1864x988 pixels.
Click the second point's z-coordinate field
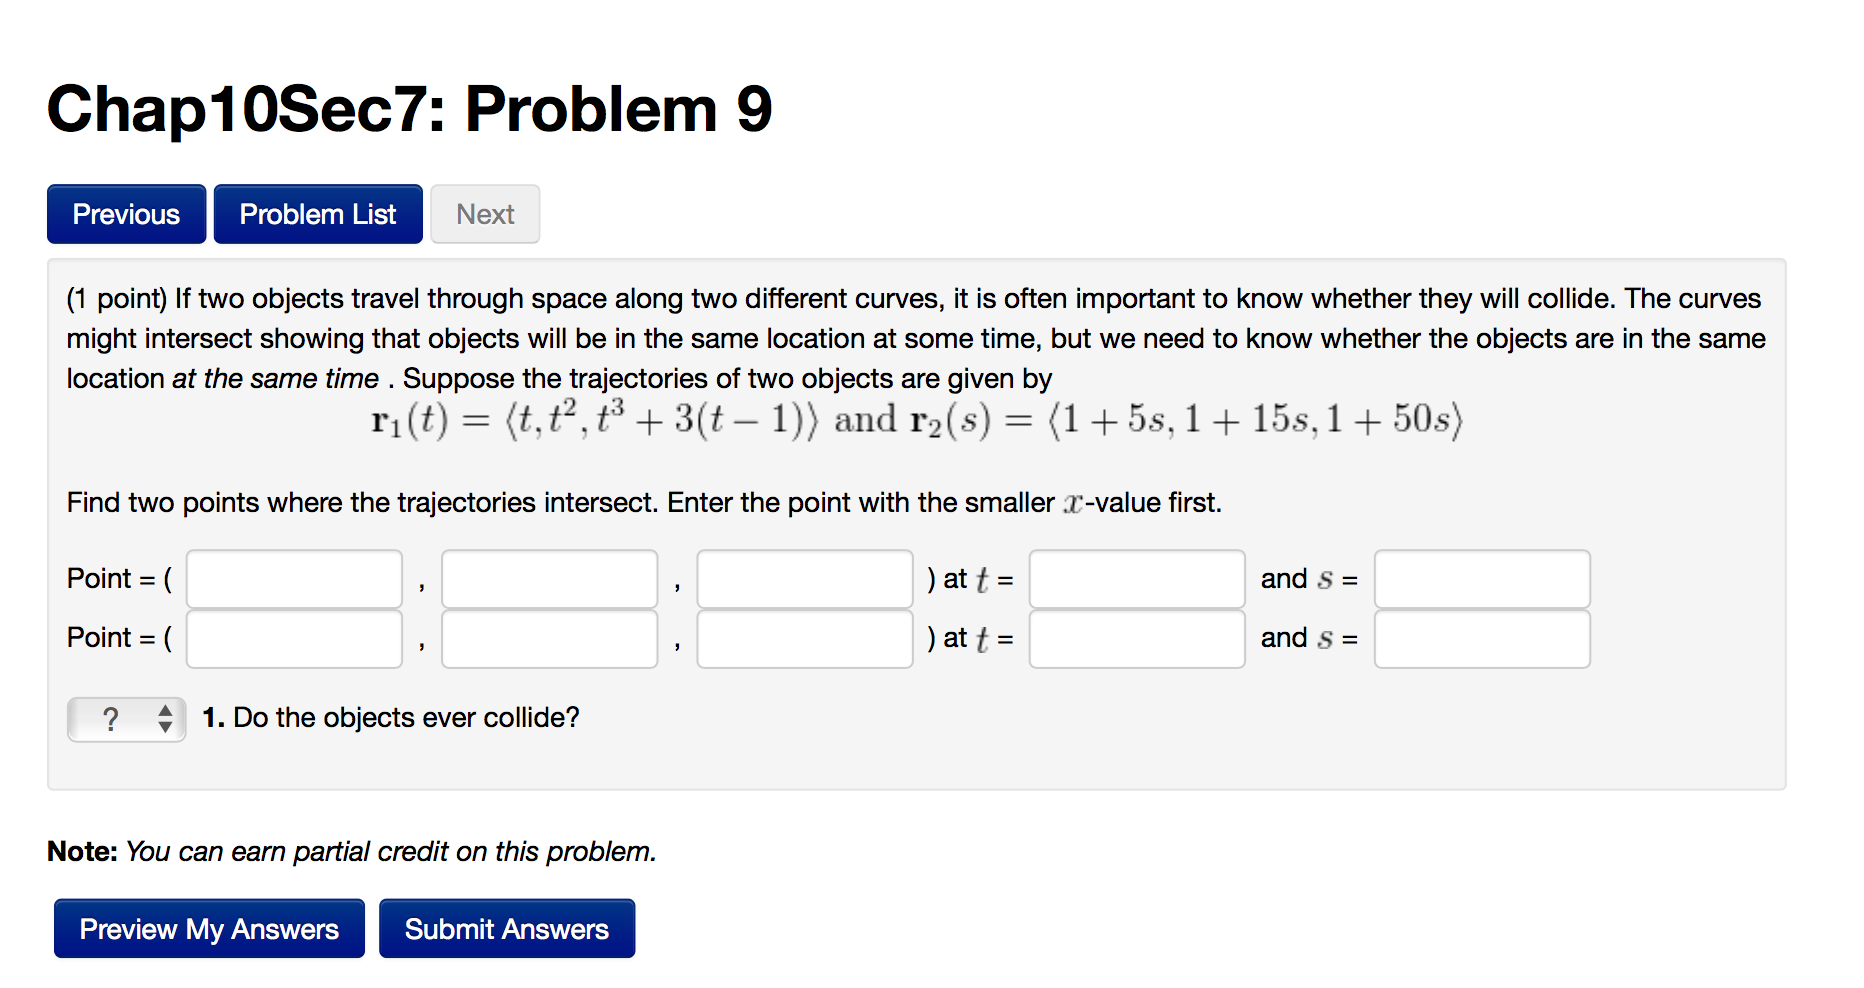pyautogui.click(x=804, y=638)
